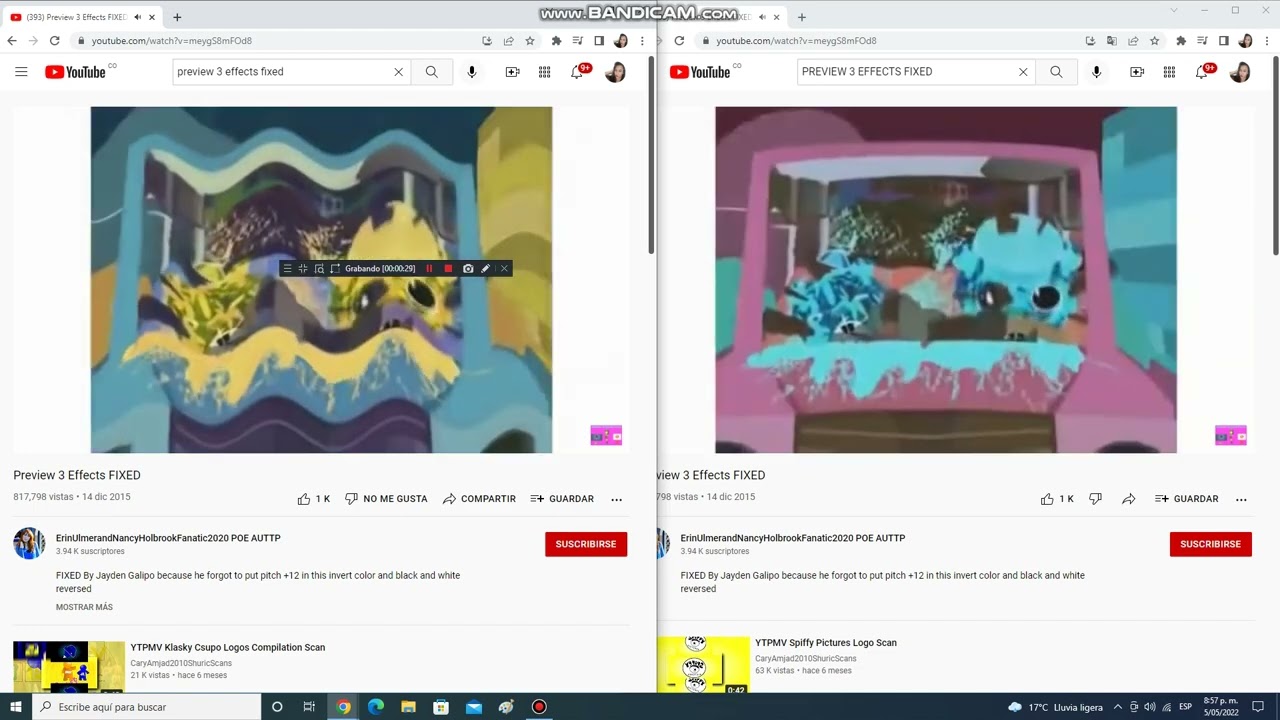The width and height of the screenshot is (1280, 720).
Task: Click taskbar search box Escribe aquí para buscar
Action: pos(146,707)
